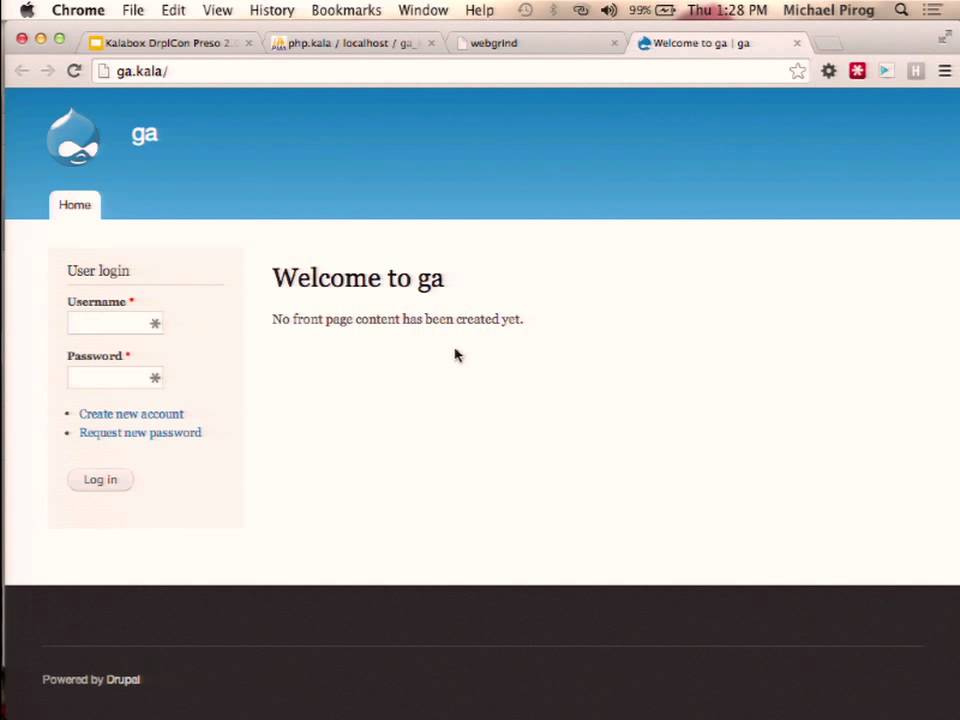Select the Welcome to ga tab
This screenshot has height=720, width=960.
[718, 43]
